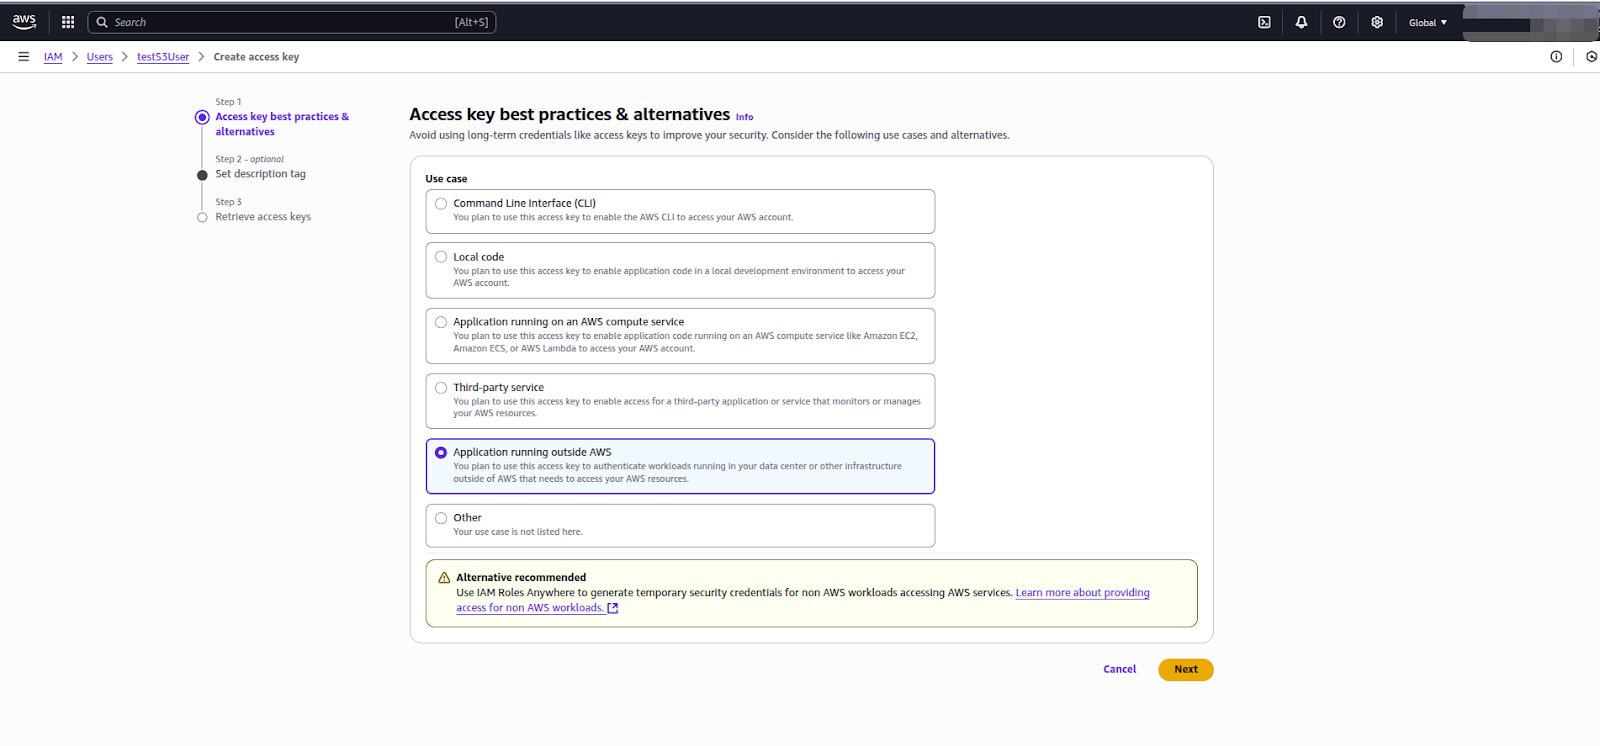Viewport: 1600px width, 746px height.
Task: Launch CloudShell from the top bar
Action: (1264, 22)
